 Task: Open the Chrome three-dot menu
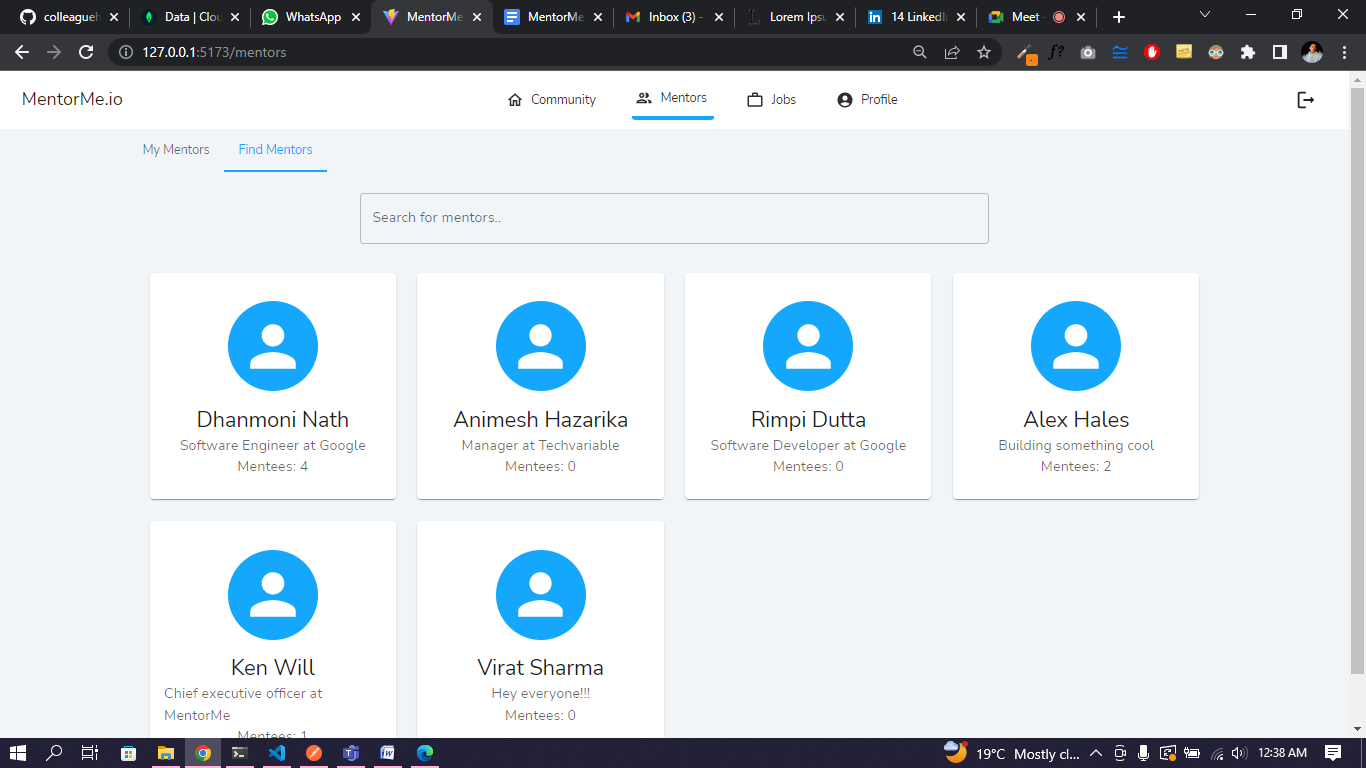[x=1344, y=53]
